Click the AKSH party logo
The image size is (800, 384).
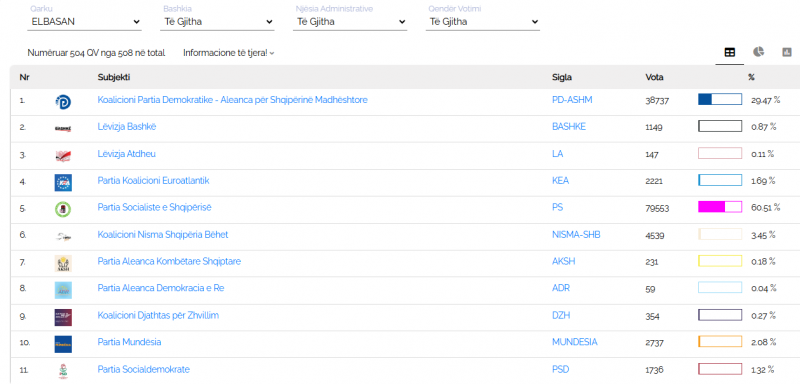(x=63, y=263)
